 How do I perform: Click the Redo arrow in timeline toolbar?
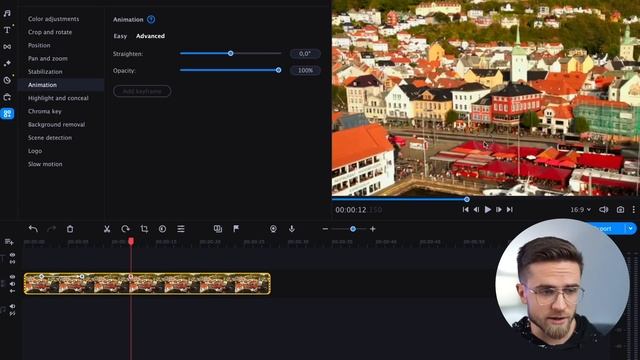pyautogui.click(x=51, y=229)
